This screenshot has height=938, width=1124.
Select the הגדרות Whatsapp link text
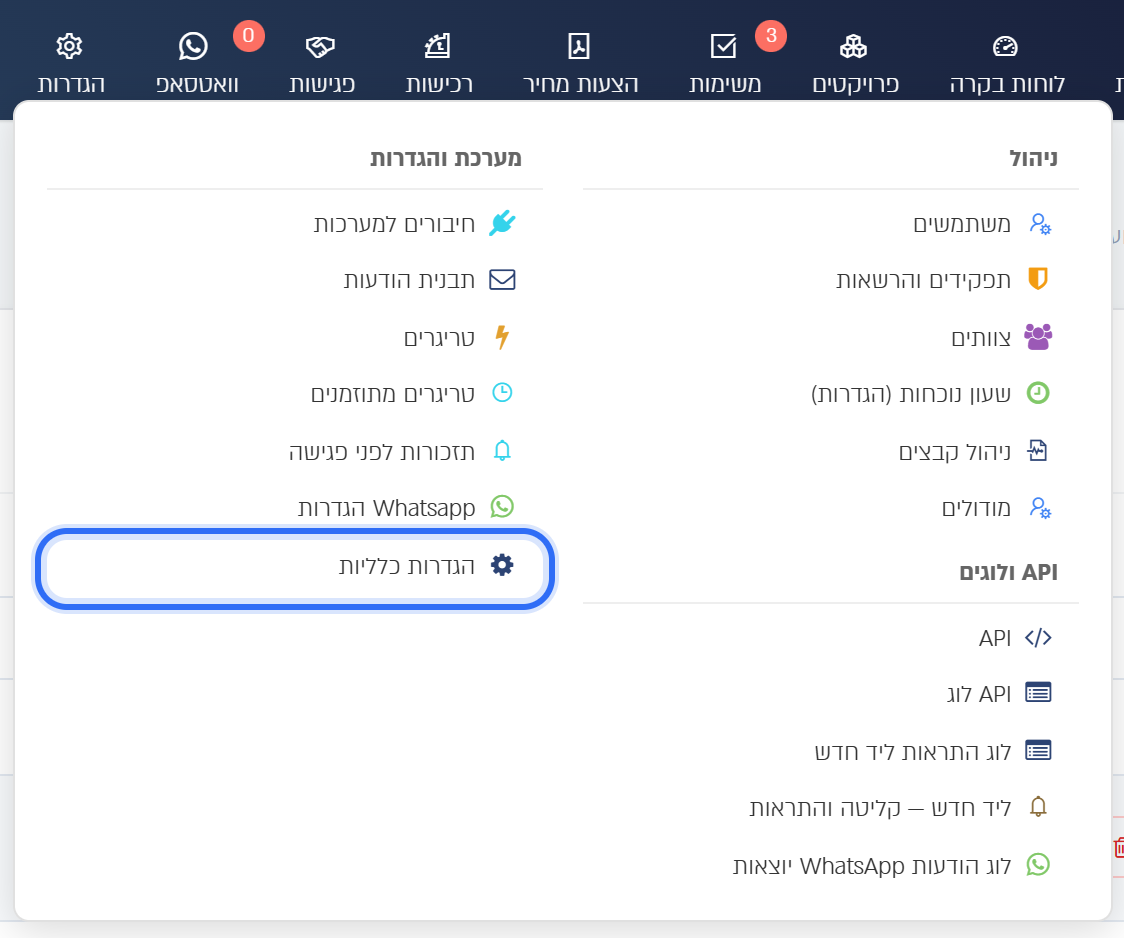tap(386, 508)
